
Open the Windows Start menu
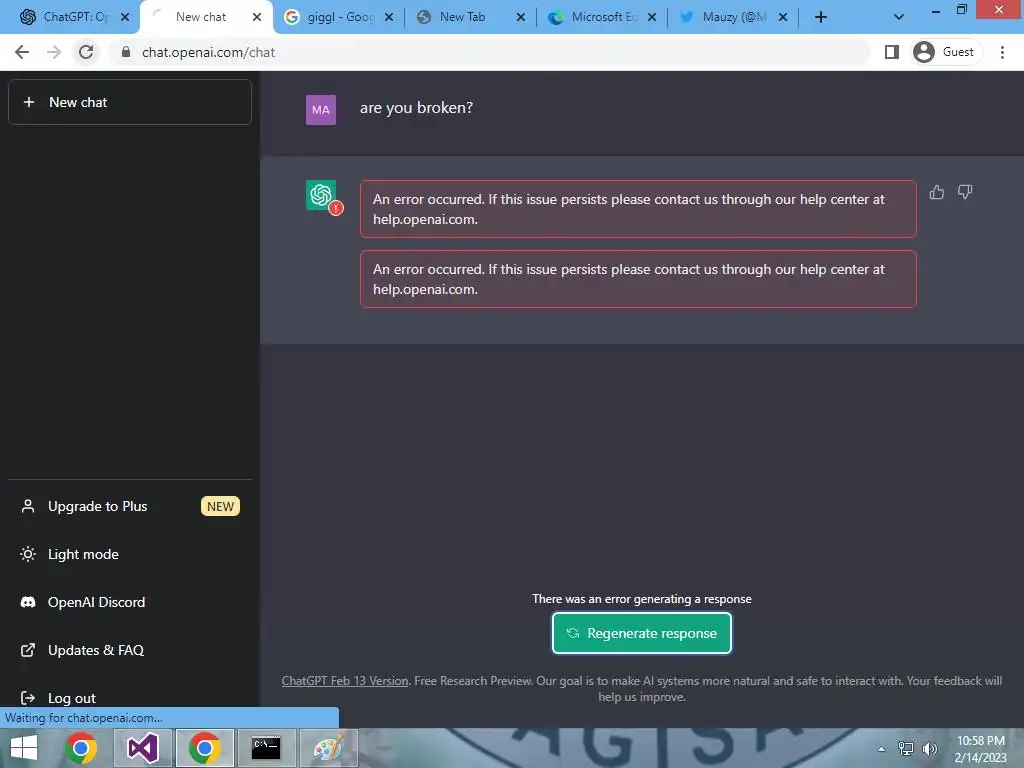click(24, 748)
